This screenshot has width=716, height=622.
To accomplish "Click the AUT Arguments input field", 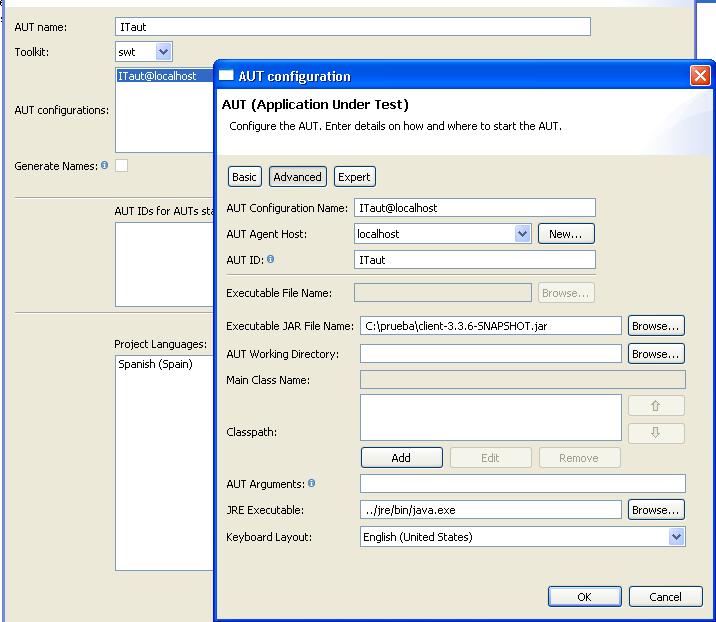I will 523,484.
